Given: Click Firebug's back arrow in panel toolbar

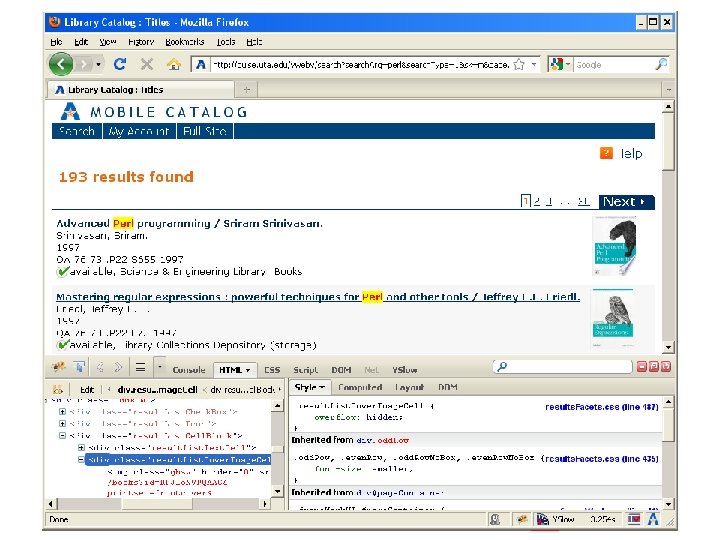Looking at the screenshot, I should (100, 367).
